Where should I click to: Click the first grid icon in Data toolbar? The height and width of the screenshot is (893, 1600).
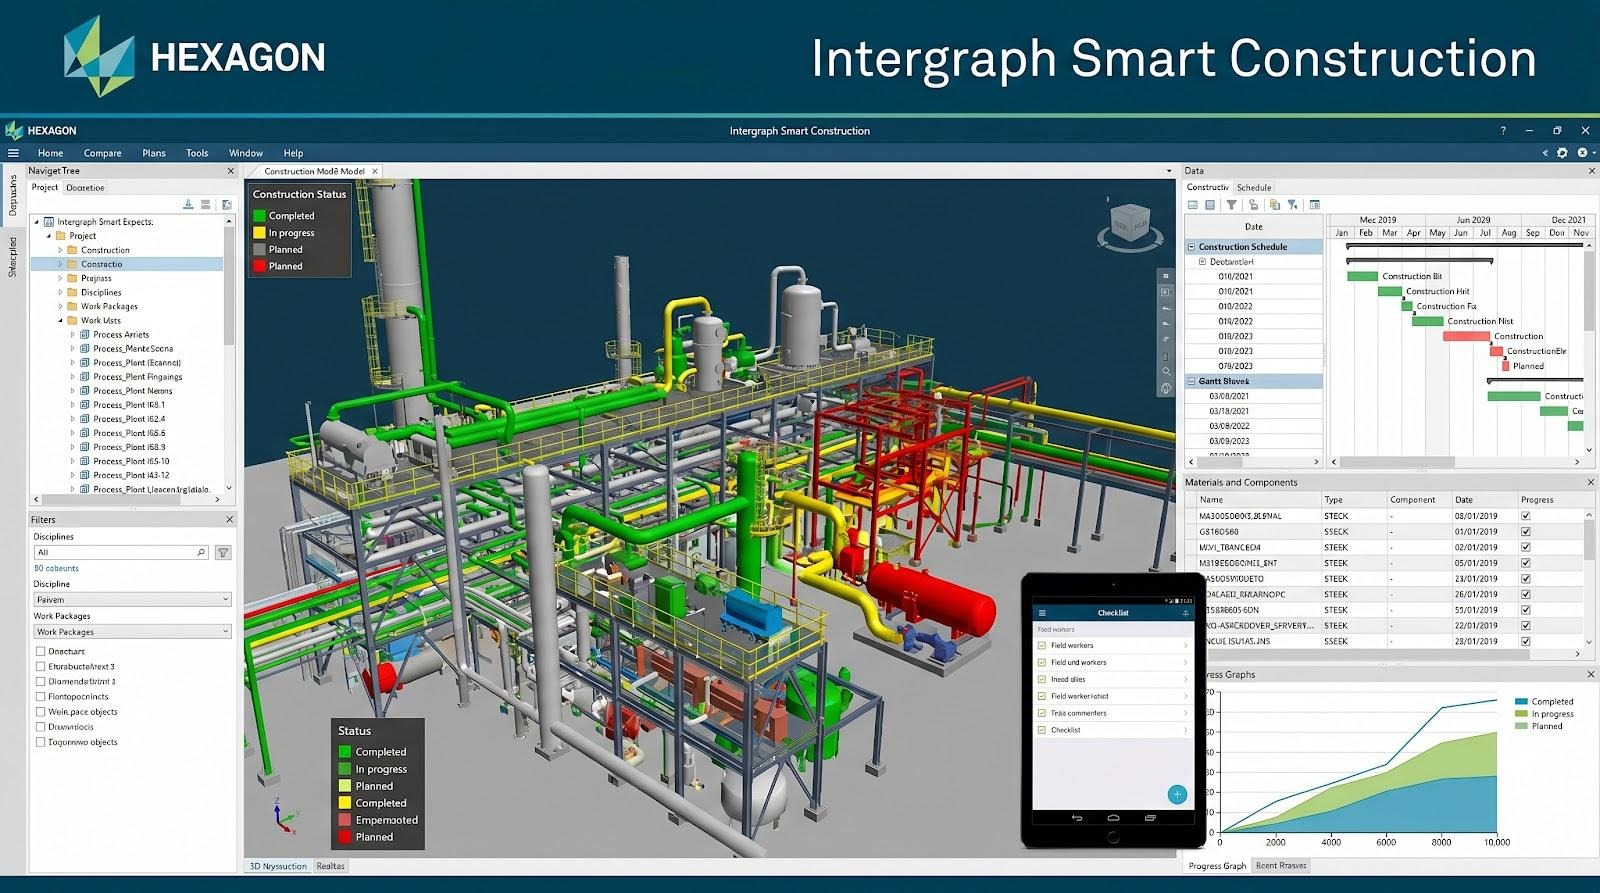tap(1193, 204)
